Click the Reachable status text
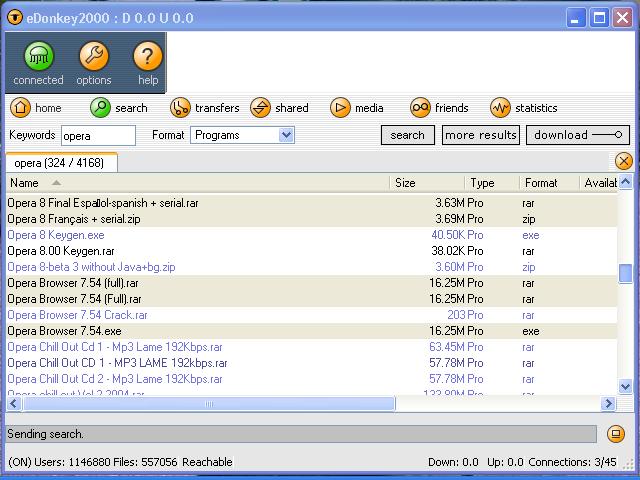 [207, 462]
